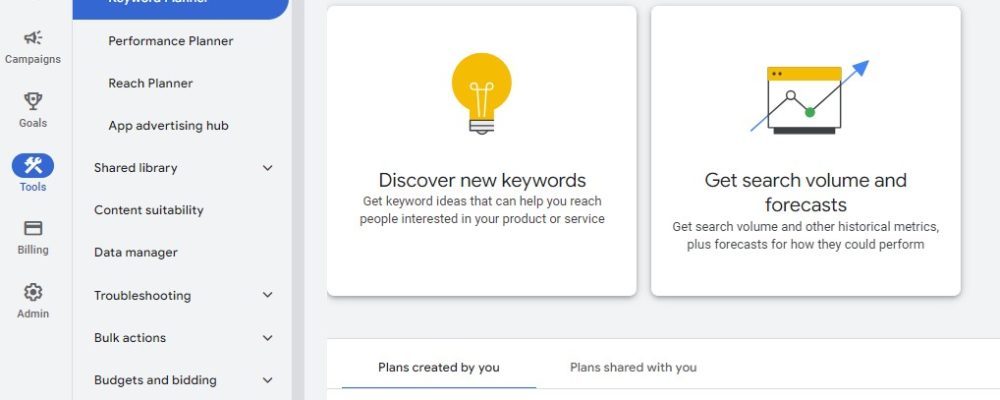The width and height of the screenshot is (1000, 400).
Task: Open Data manager page
Action: (x=136, y=253)
